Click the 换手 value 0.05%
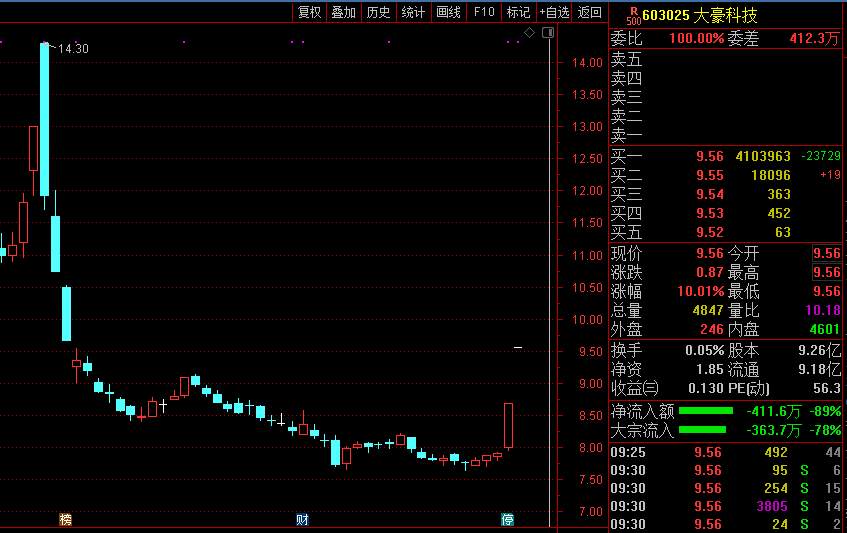Screen dimensions: 847x533 (x=704, y=350)
